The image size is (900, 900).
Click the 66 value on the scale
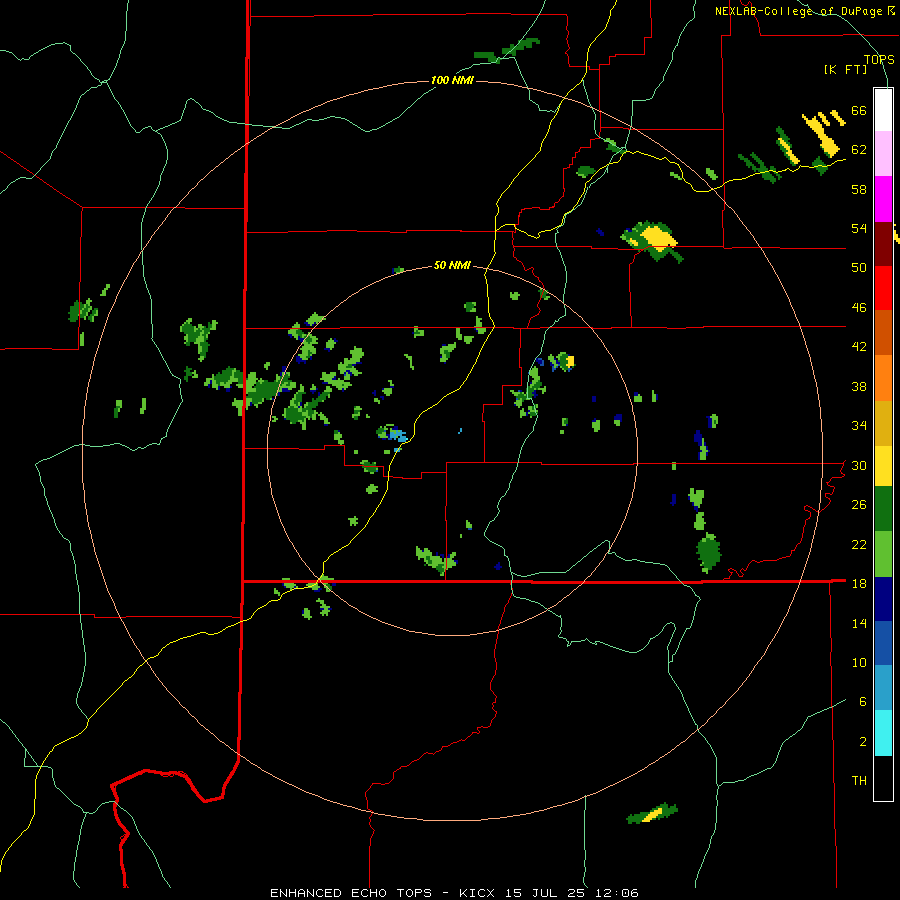point(859,110)
